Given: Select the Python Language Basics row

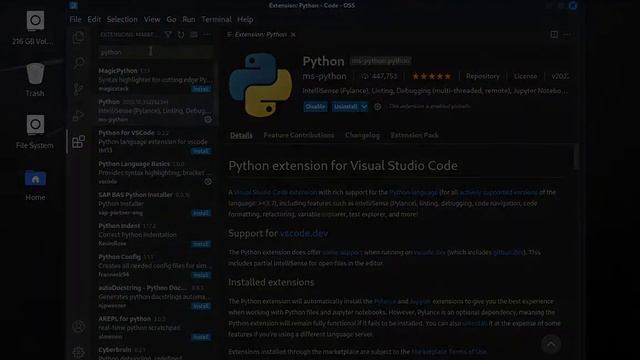Looking at the screenshot, I should tap(154, 173).
